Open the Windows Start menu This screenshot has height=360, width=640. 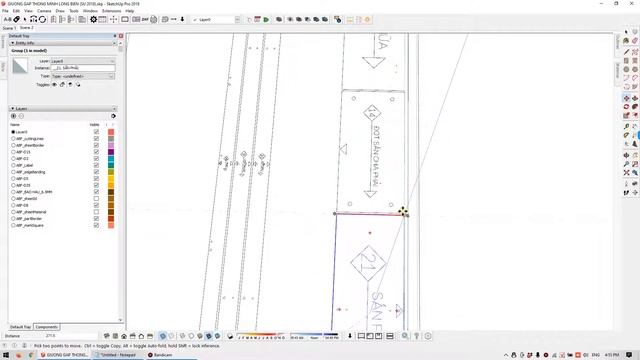coord(6,355)
